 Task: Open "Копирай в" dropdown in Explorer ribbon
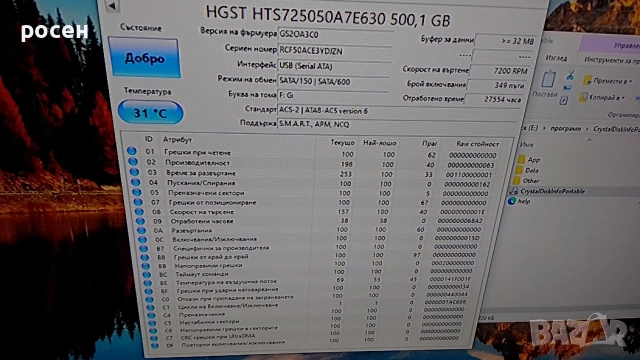[603, 98]
